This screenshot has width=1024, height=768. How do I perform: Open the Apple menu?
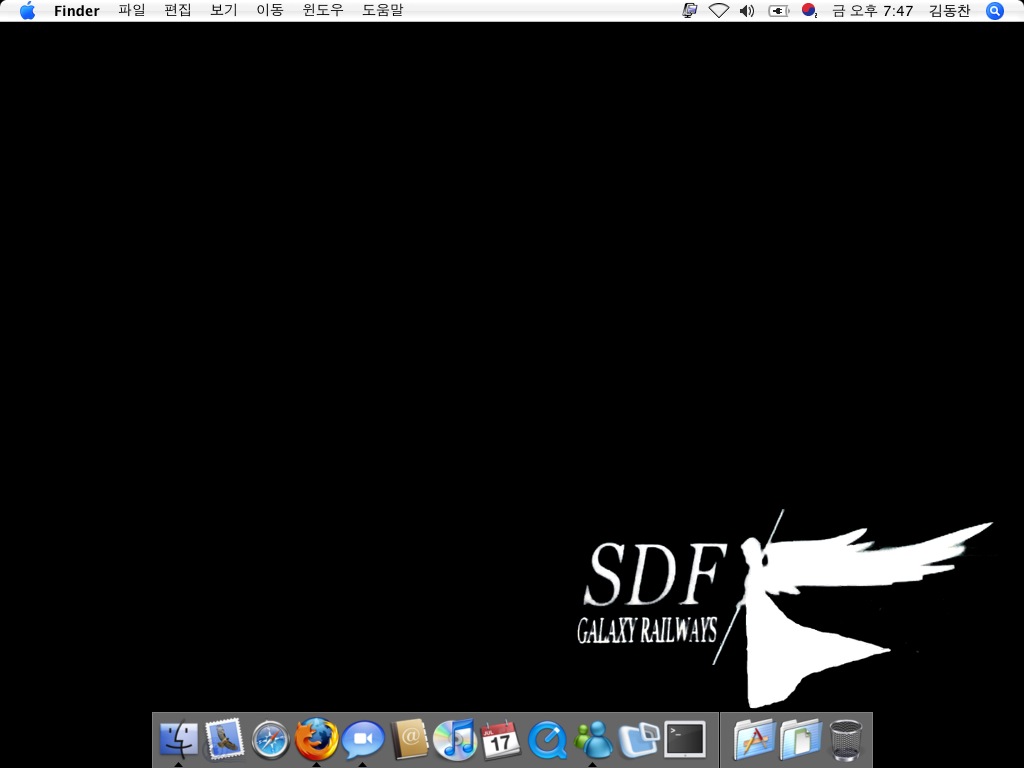click(x=27, y=11)
